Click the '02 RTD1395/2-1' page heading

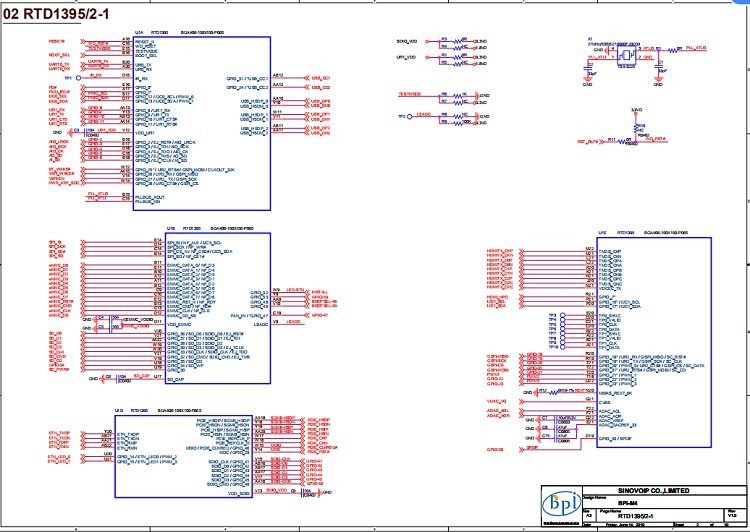(x=55, y=14)
